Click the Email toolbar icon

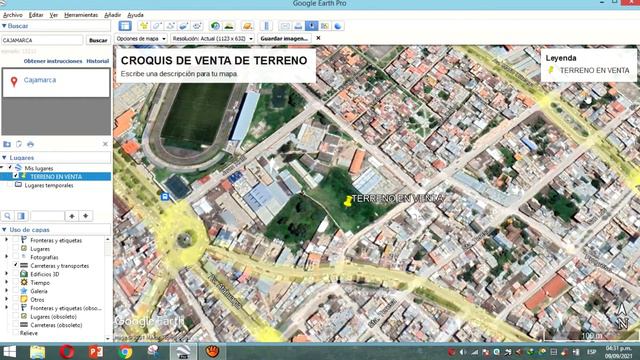click(285, 26)
